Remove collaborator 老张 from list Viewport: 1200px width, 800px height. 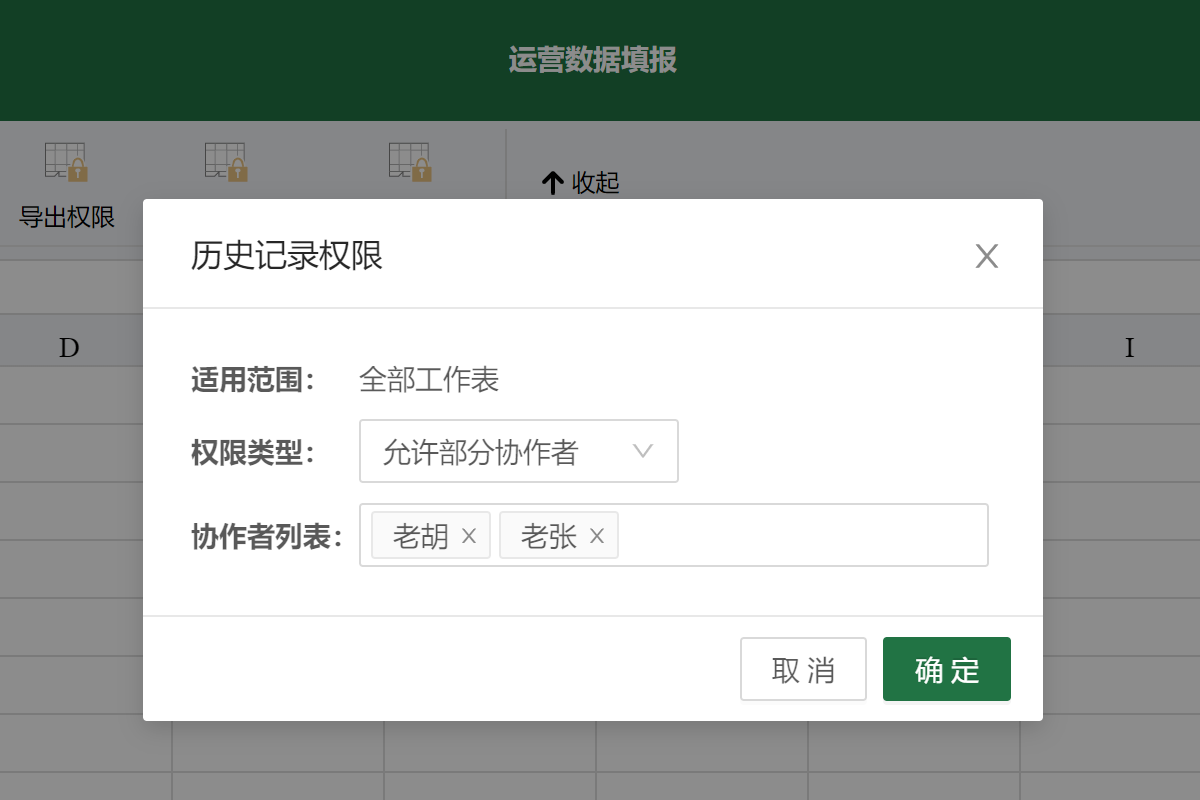[597, 537]
